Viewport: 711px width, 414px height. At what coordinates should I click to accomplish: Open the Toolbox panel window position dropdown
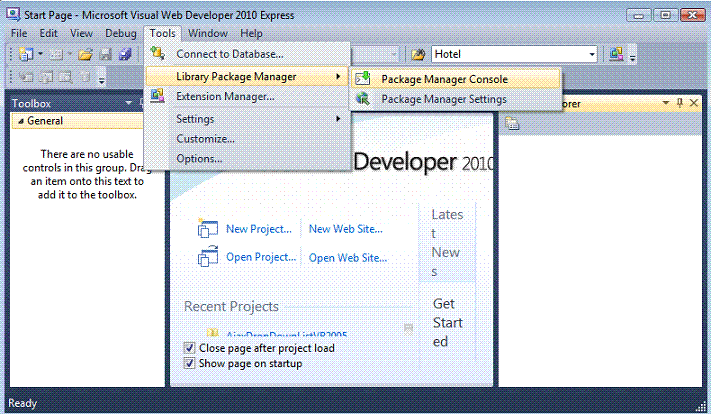(x=128, y=103)
